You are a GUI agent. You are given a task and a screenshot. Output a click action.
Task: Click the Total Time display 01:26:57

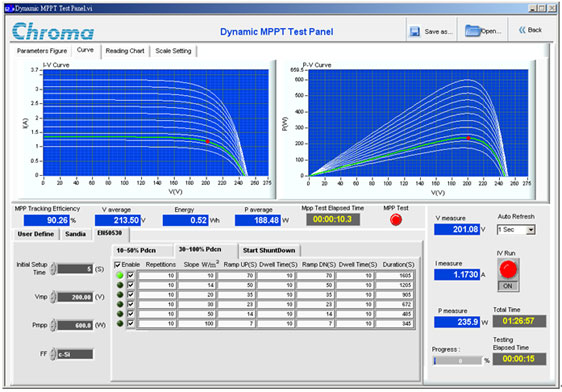point(519,321)
